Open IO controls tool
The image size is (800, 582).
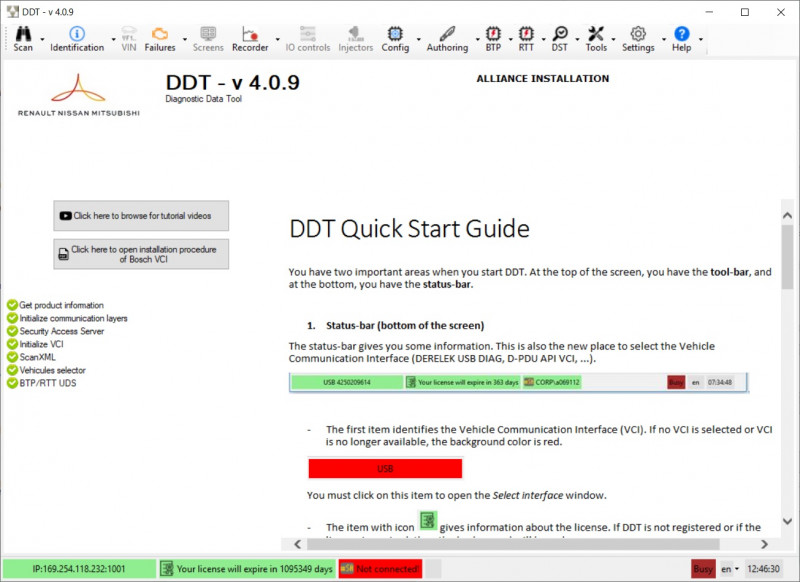coord(308,39)
